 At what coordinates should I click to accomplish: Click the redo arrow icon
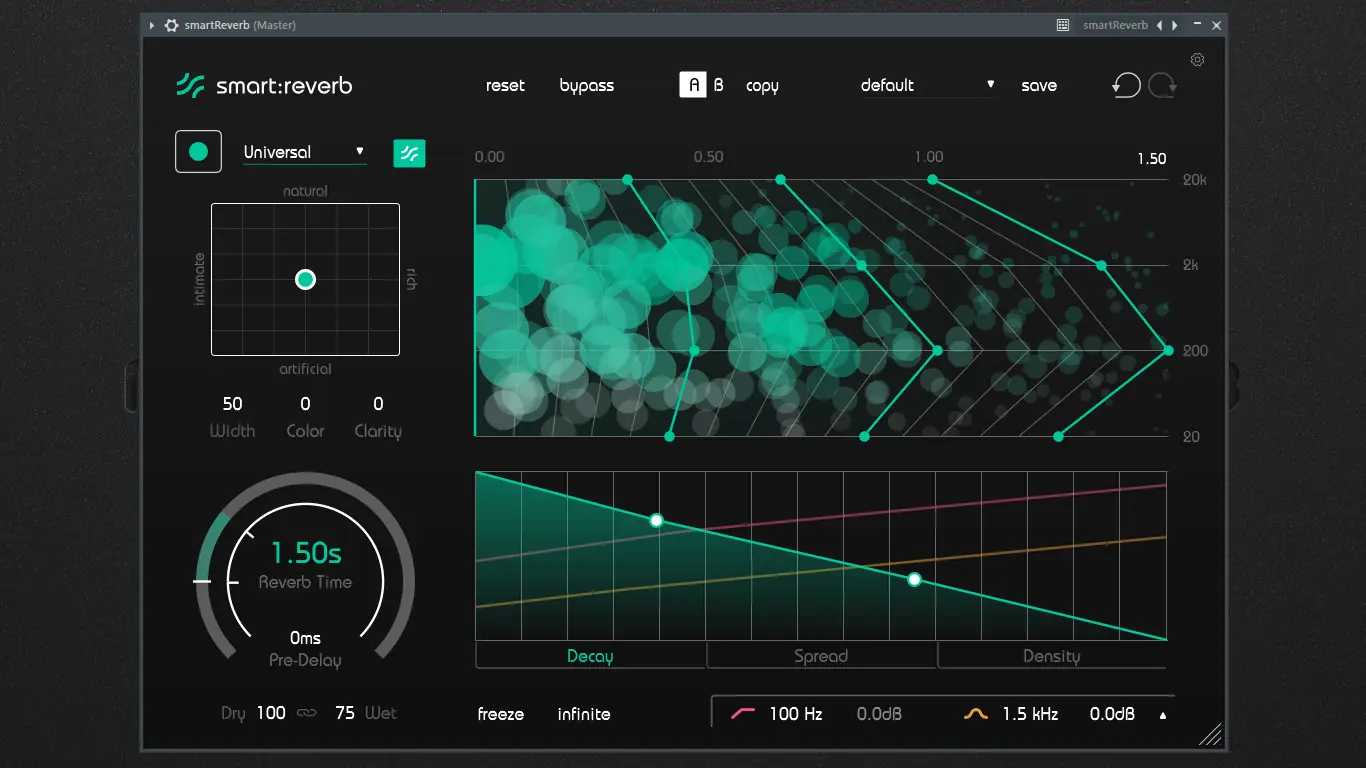coord(1162,86)
